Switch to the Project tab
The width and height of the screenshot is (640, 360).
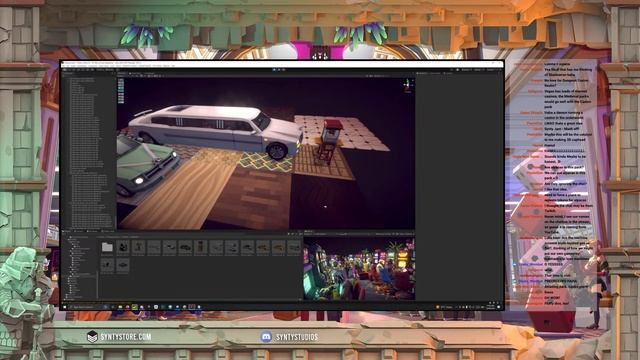point(68,232)
